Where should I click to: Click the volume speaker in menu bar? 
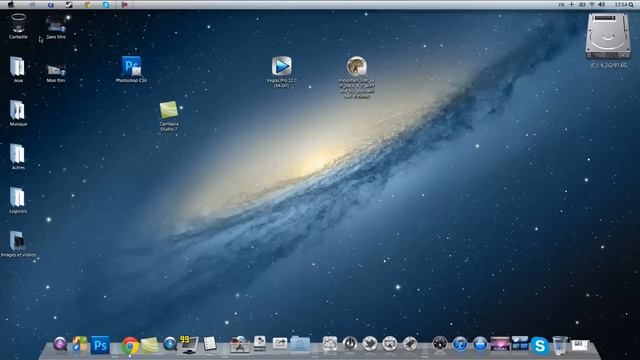click(x=602, y=4)
